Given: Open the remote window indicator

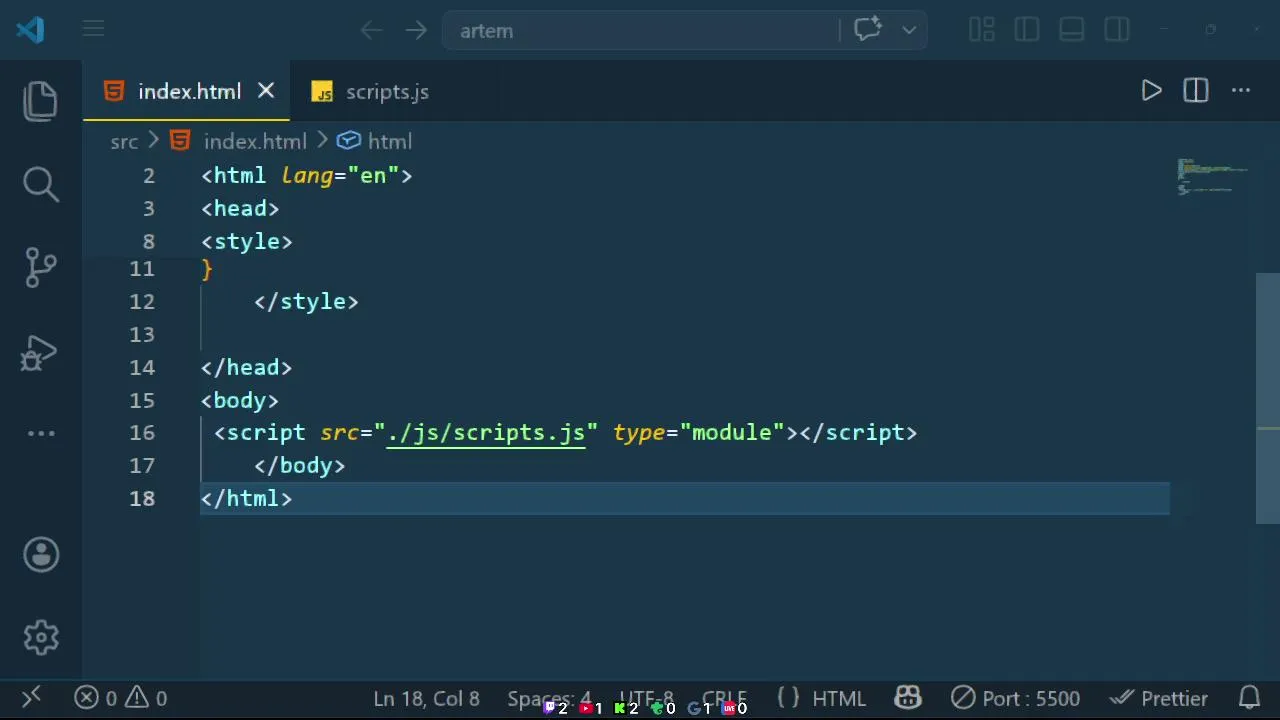Looking at the screenshot, I should (31, 698).
